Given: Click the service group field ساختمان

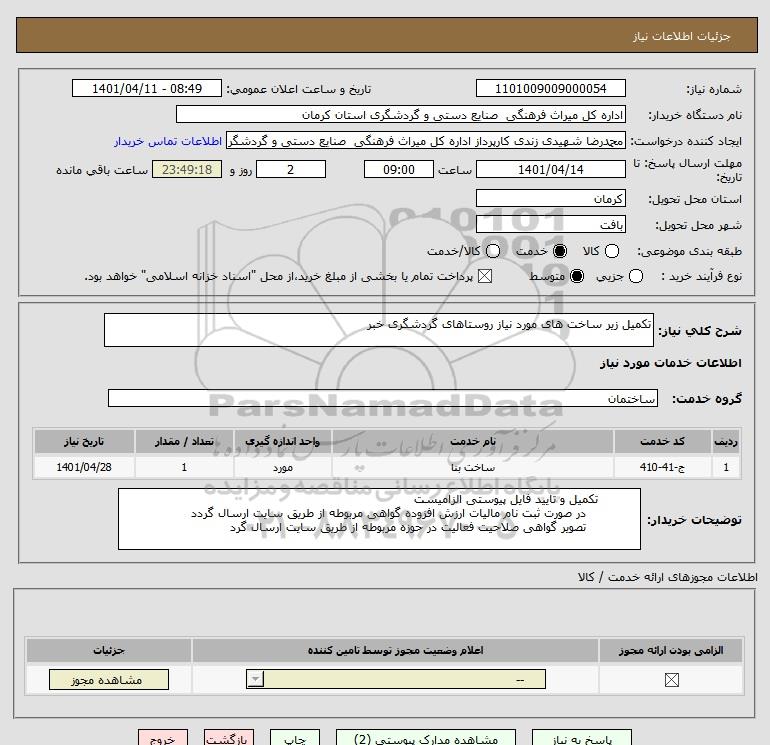Looking at the screenshot, I should click(383, 398).
